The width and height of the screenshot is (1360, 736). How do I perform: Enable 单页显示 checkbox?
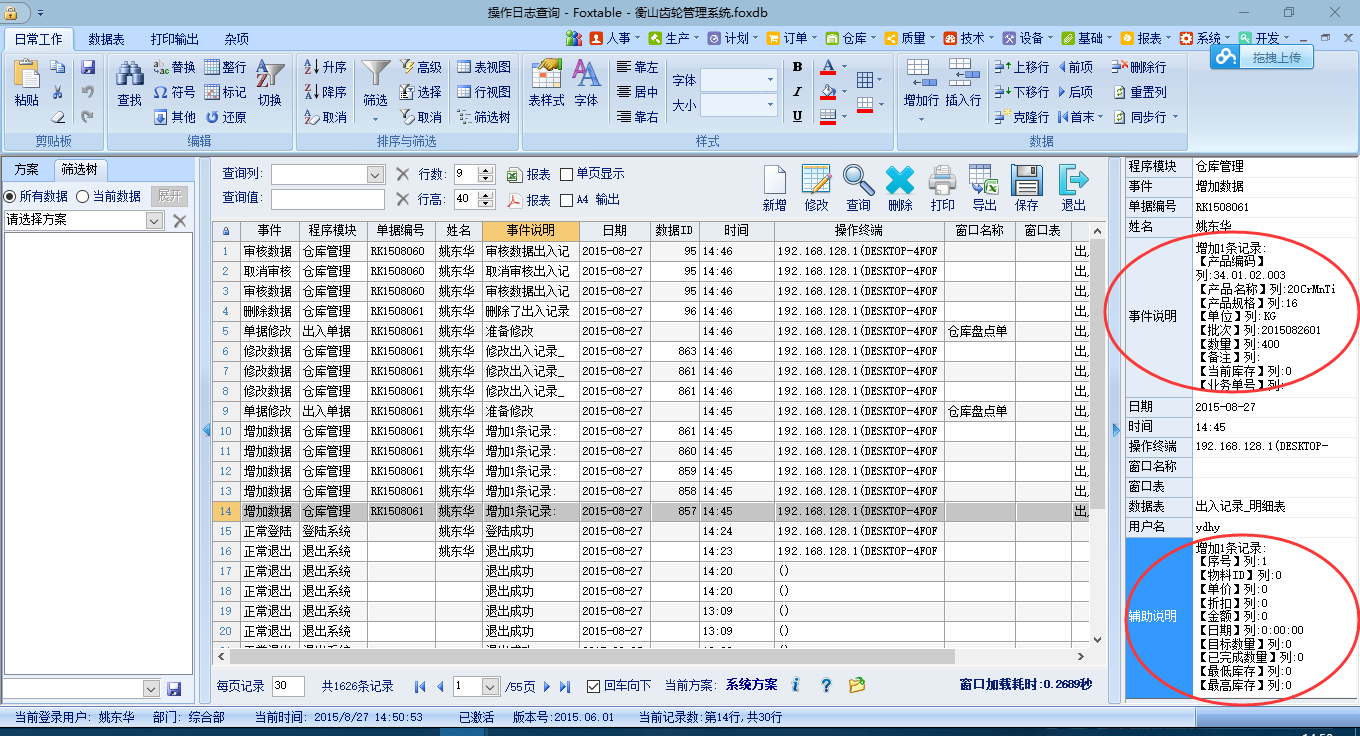click(567, 174)
